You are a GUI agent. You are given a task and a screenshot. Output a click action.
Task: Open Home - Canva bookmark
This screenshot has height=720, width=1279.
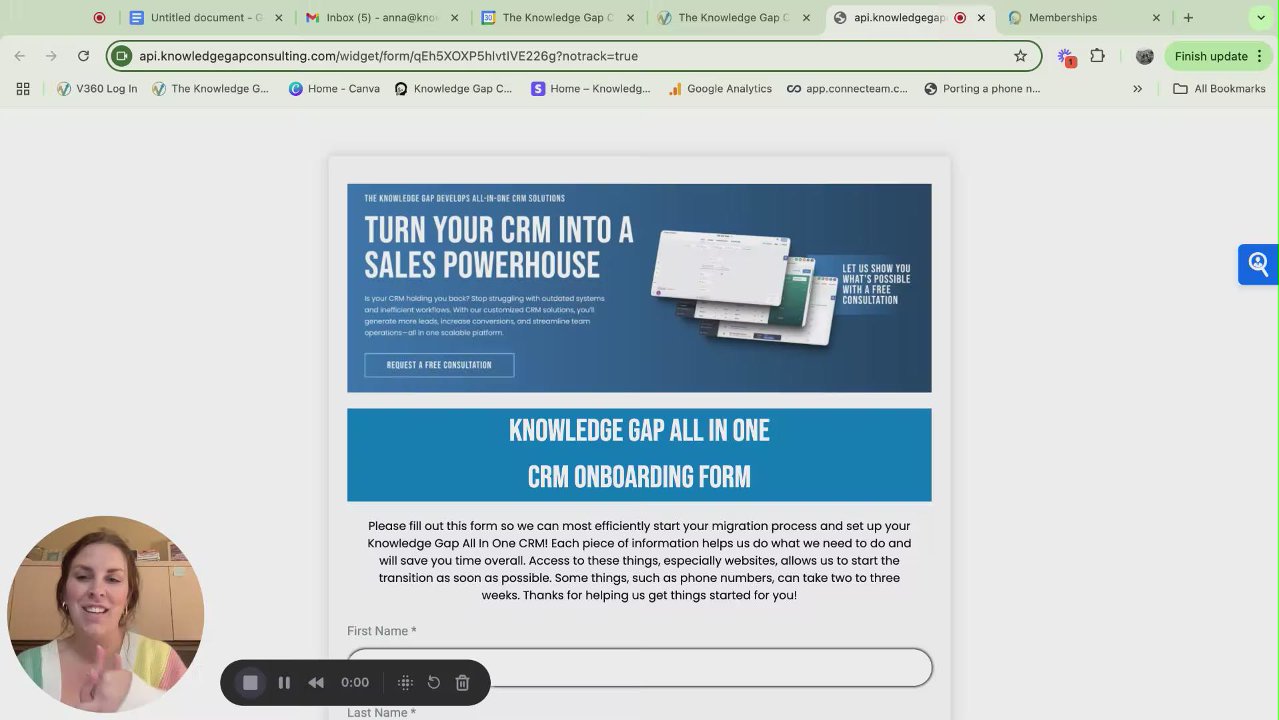point(334,88)
